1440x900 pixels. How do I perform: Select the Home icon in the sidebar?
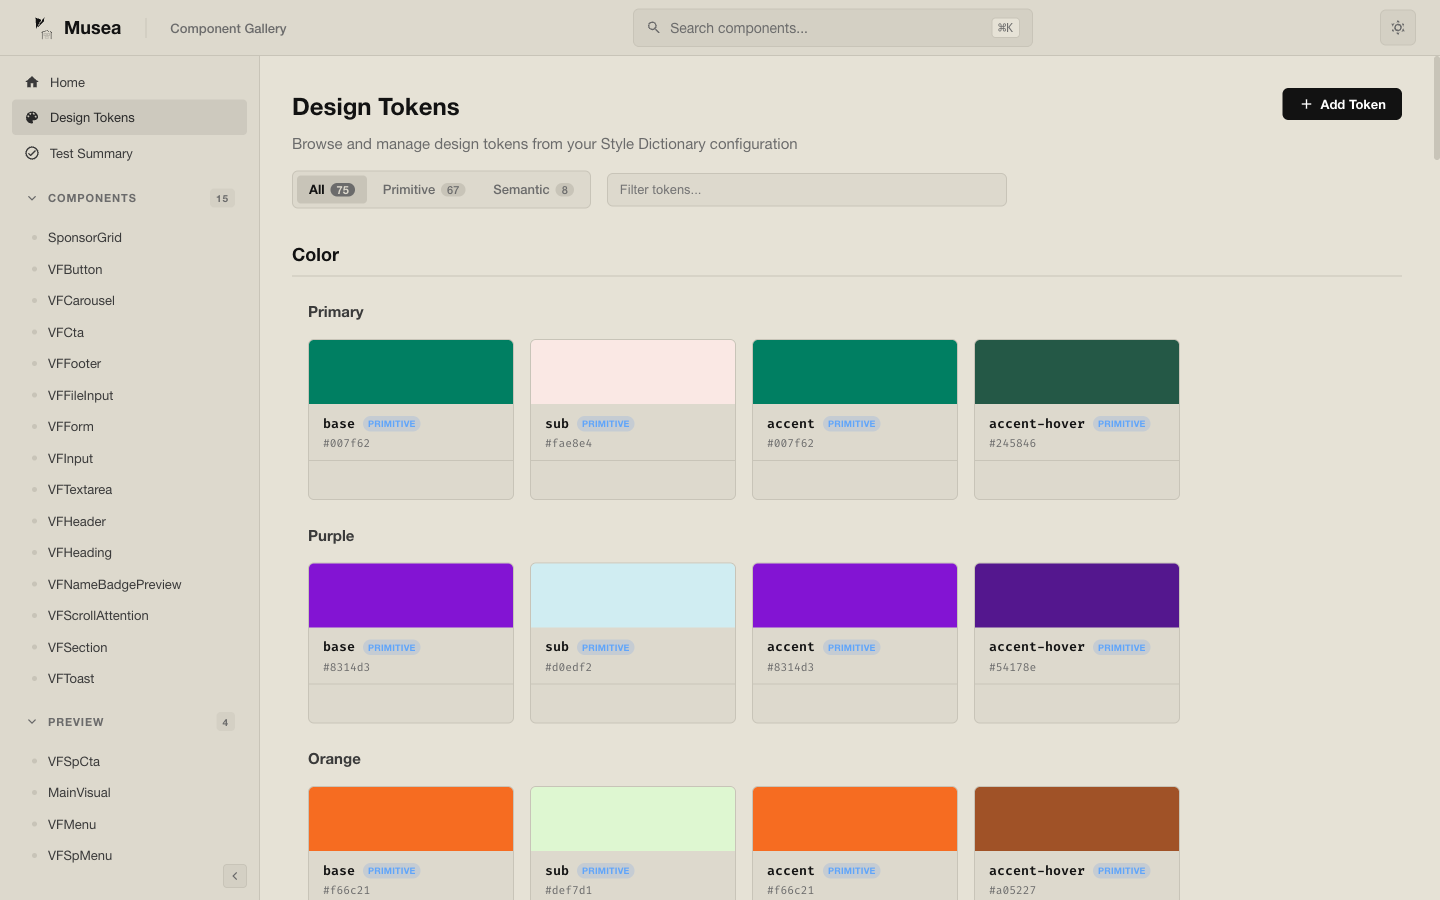pyautogui.click(x=29, y=82)
